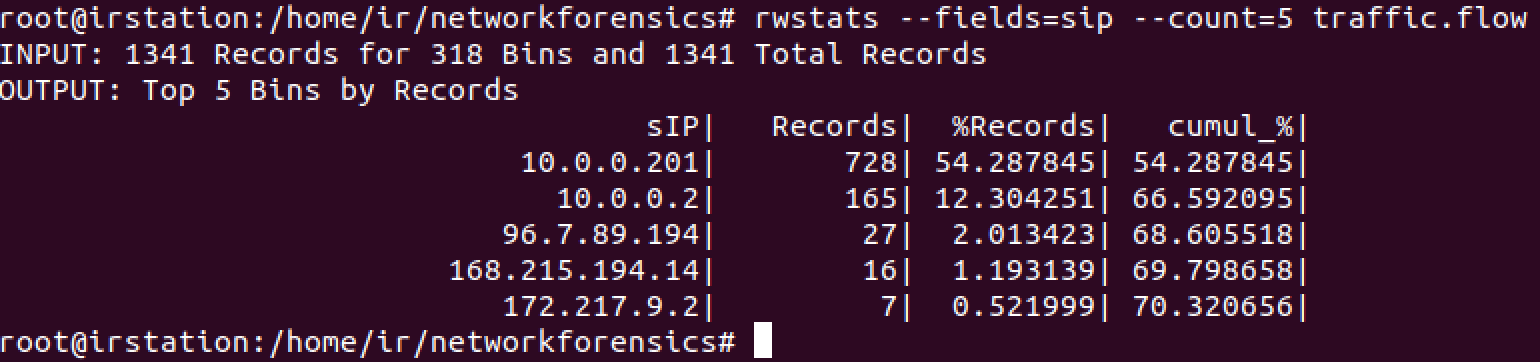Image resolution: width=1540 pixels, height=362 pixels.
Task: Click the --count=5 argument
Action: pos(1213,19)
